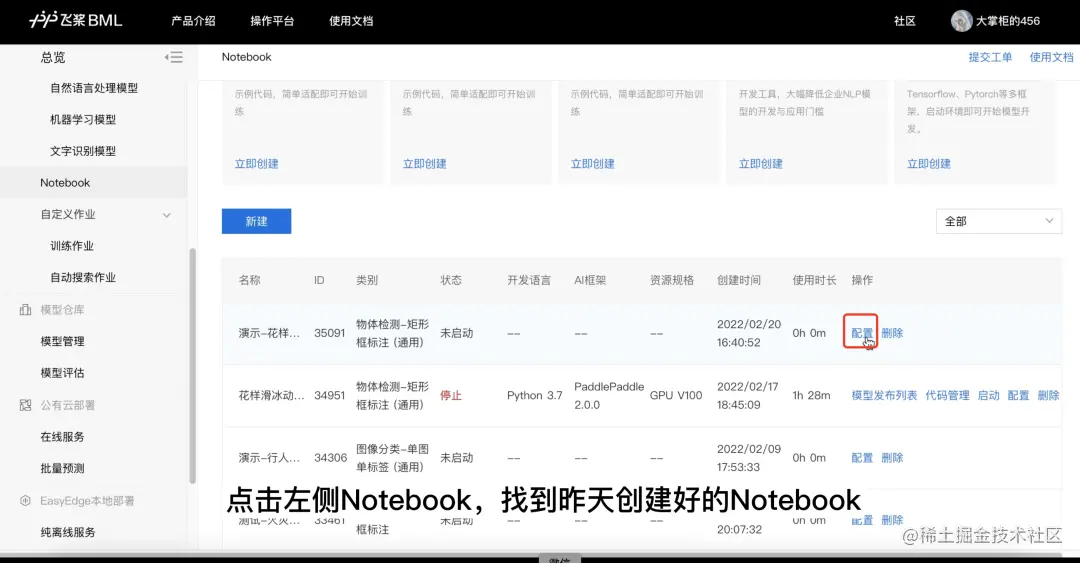
Task: Click 配置 for notebook 34306
Action: (x=862, y=458)
